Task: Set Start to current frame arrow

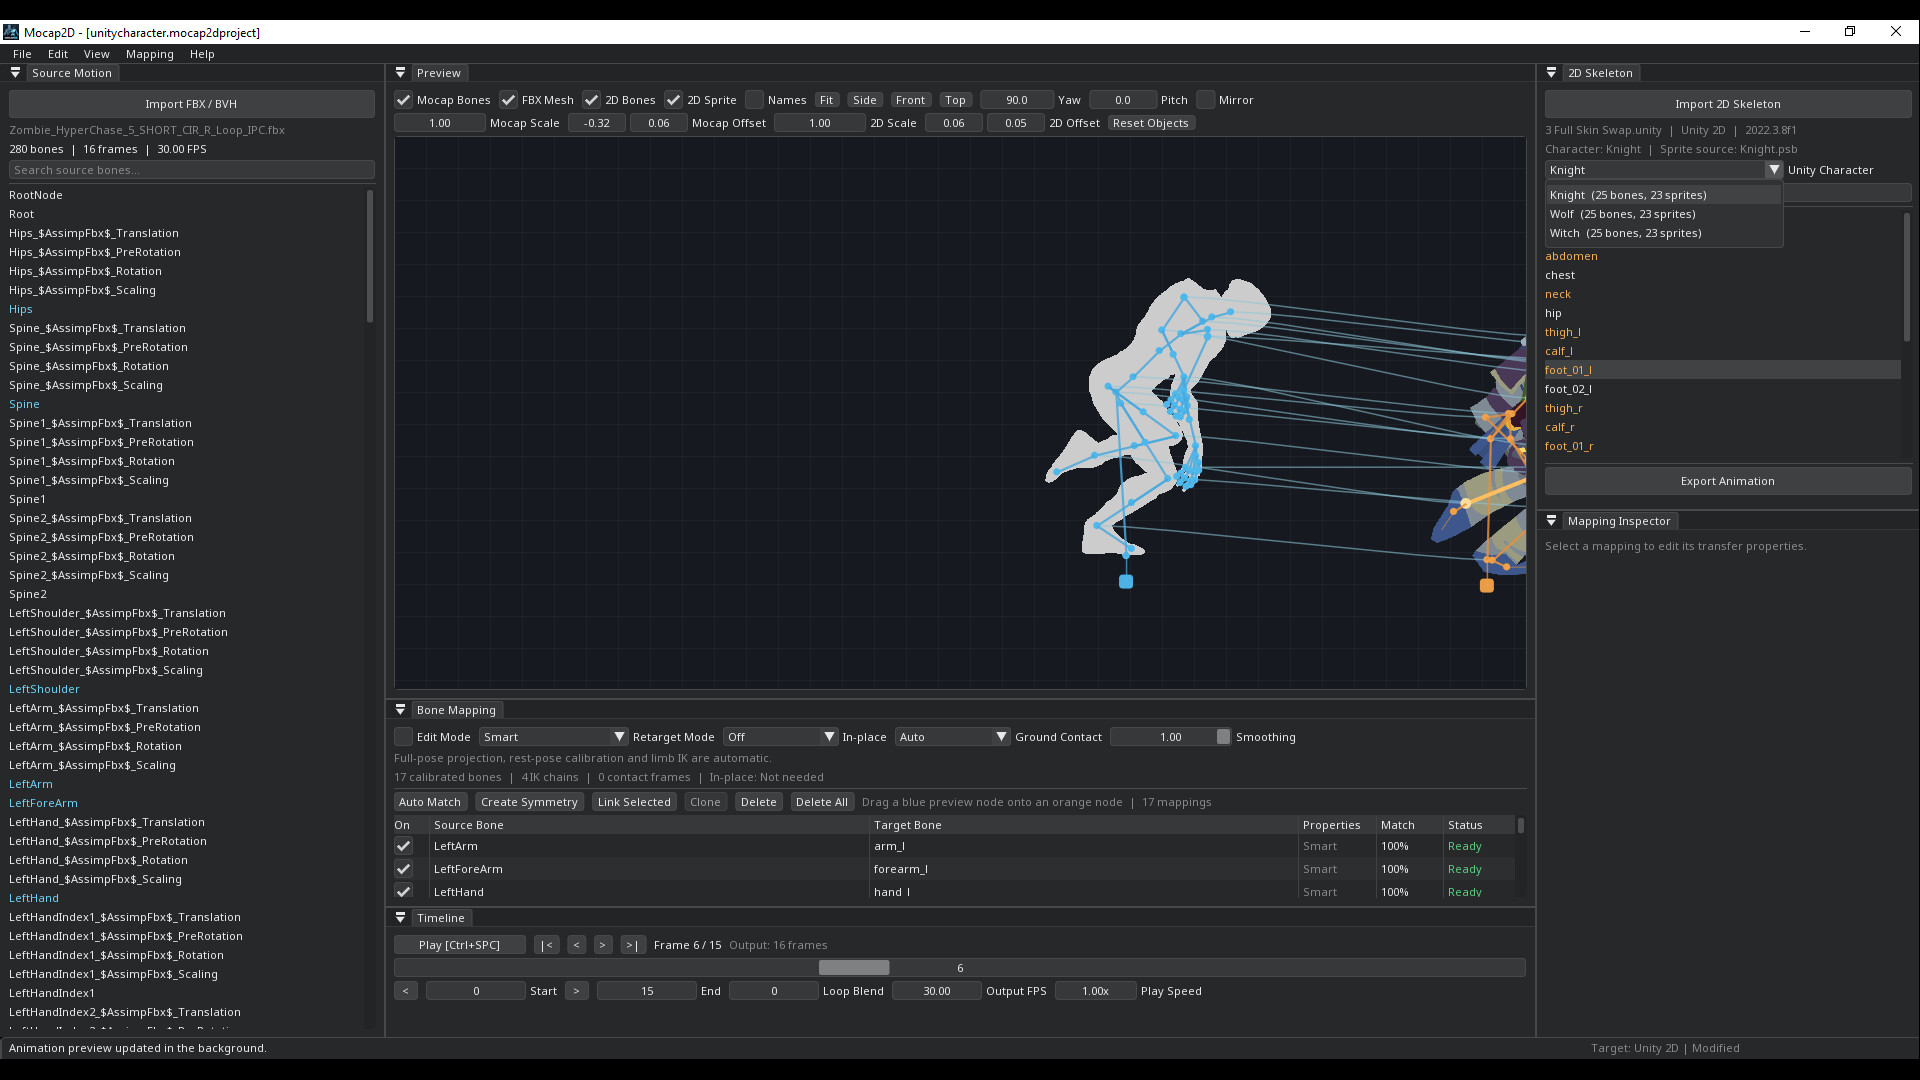Action: click(405, 991)
